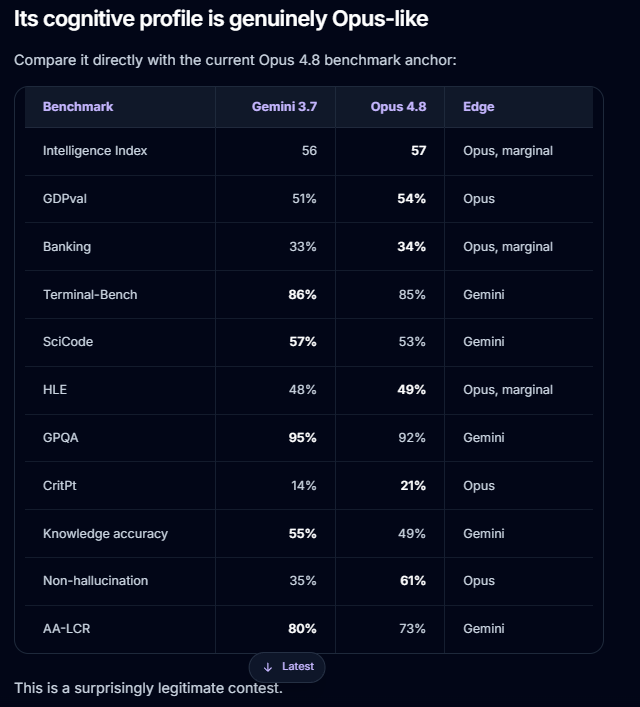
Task: Jump to Latest message button
Action: 287,667
